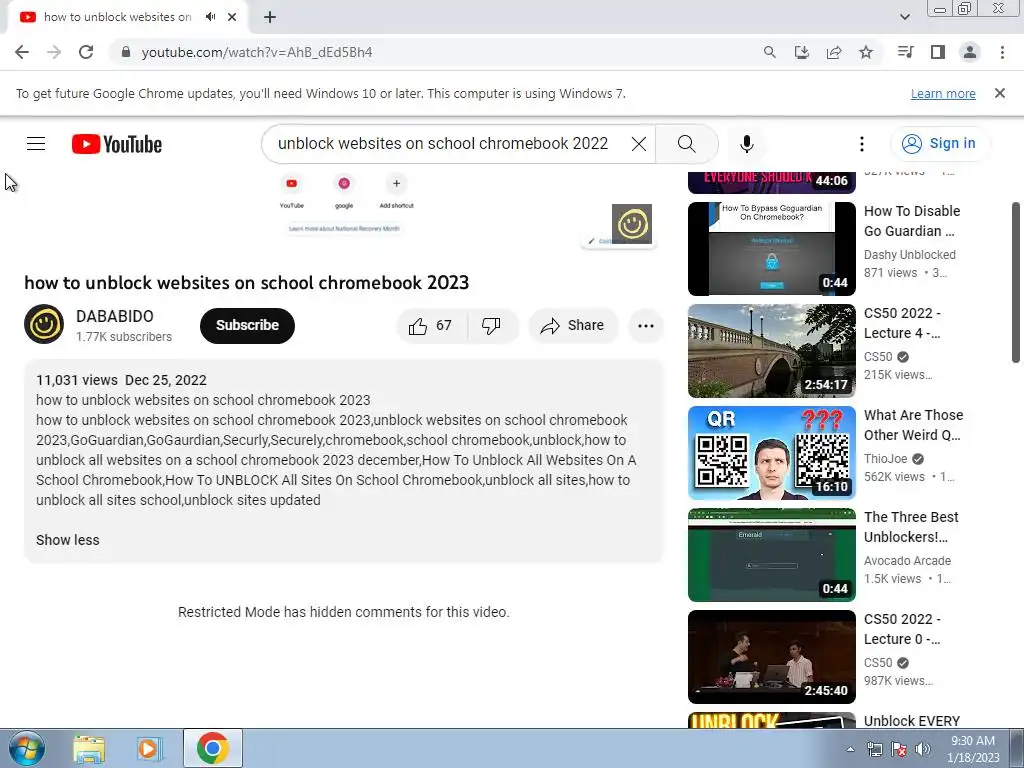This screenshot has width=1024, height=768.
Task: Open the Windows Start menu
Action: click(26, 748)
